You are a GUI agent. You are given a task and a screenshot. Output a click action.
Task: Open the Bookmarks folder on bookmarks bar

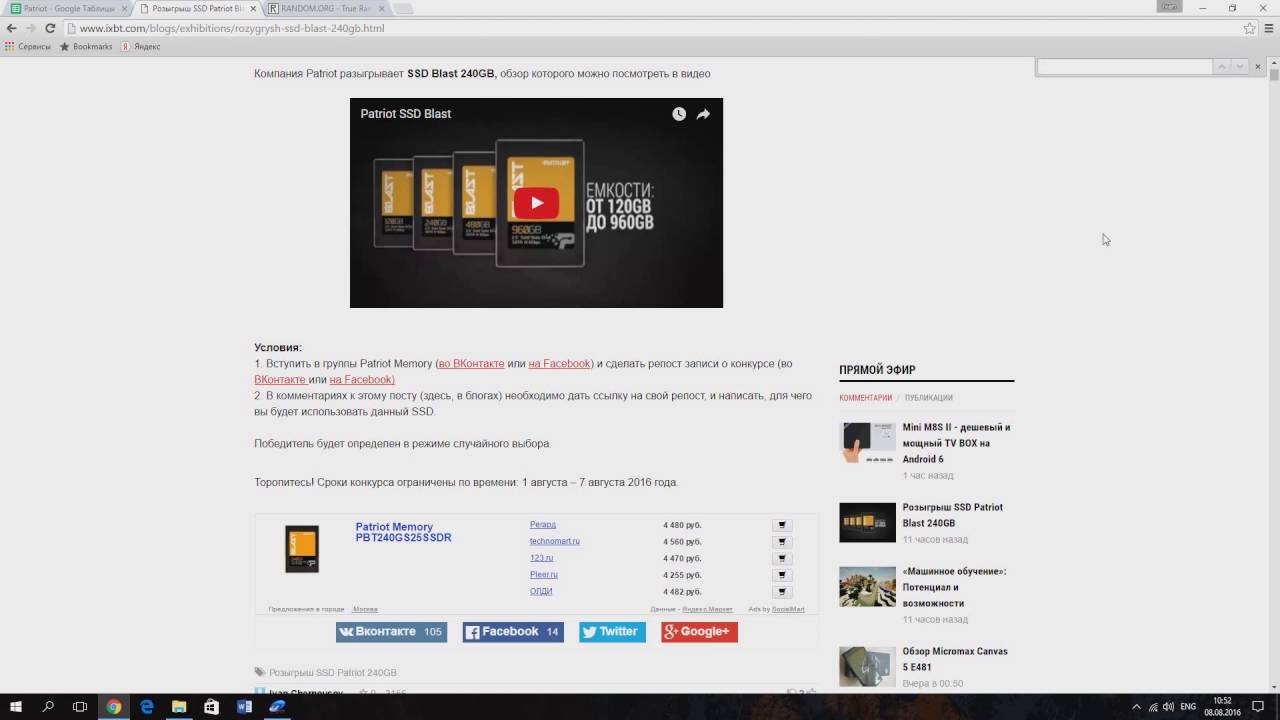(86, 46)
